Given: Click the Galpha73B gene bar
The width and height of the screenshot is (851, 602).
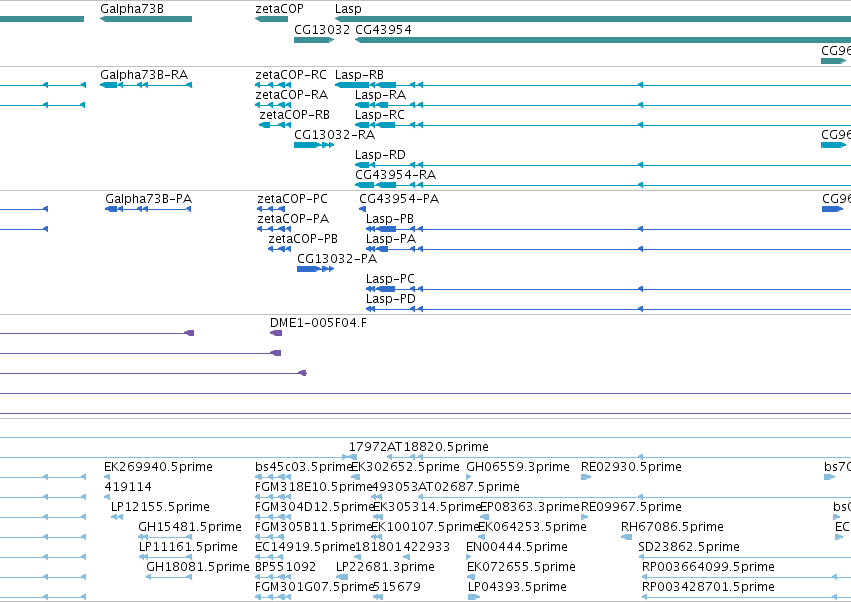Looking at the screenshot, I should [146, 19].
